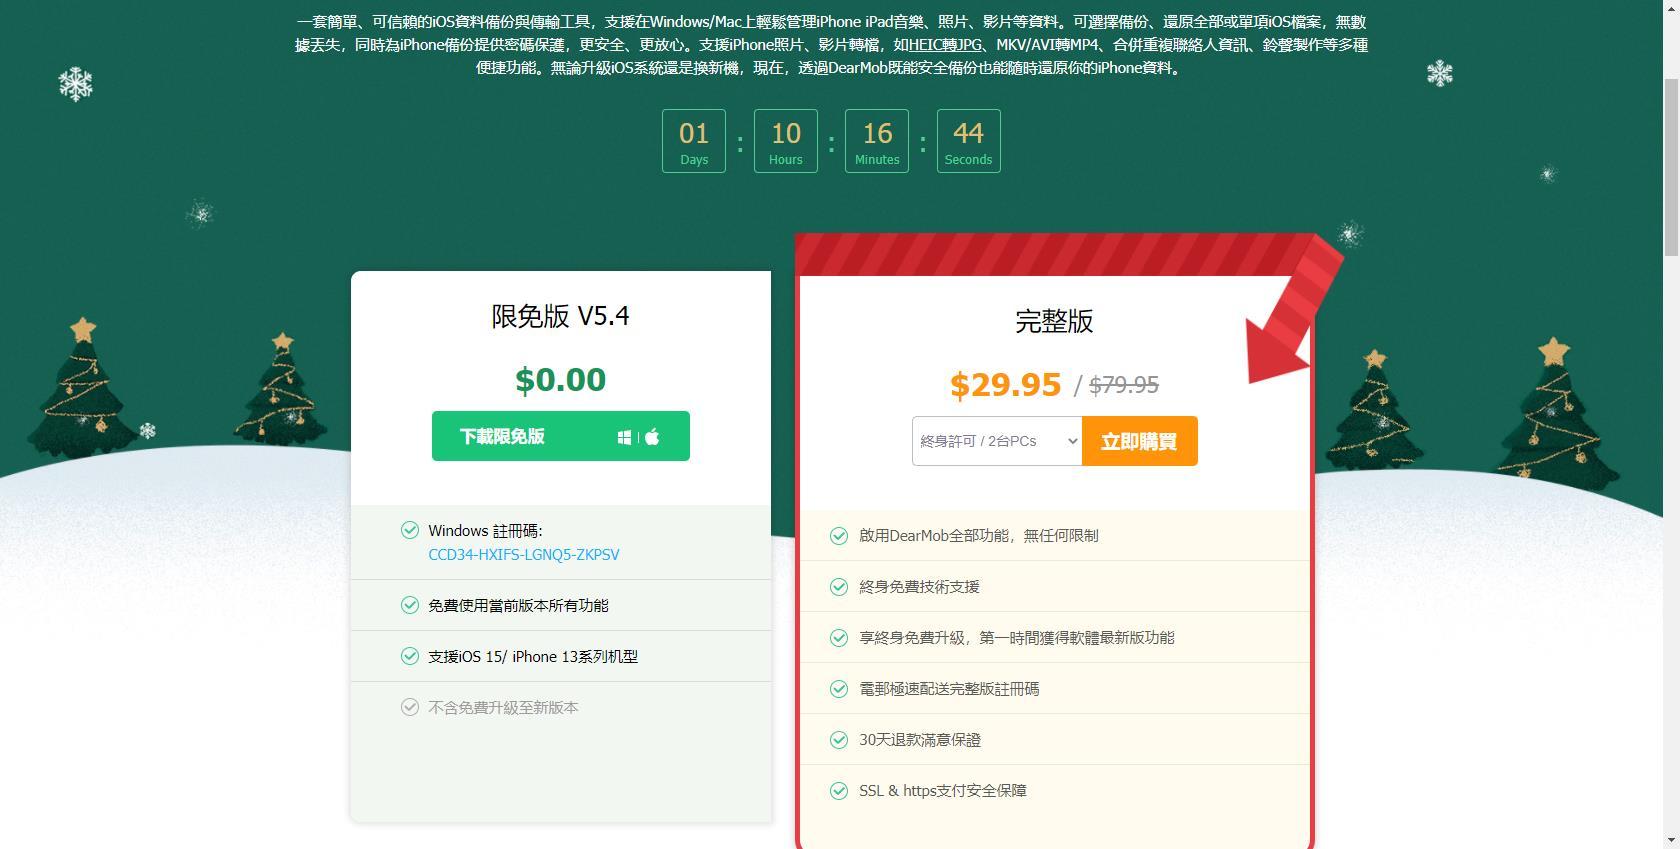The width and height of the screenshot is (1680, 849).
Task: Click the 不含免費升級至新版本 text
Action: (503, 707)
